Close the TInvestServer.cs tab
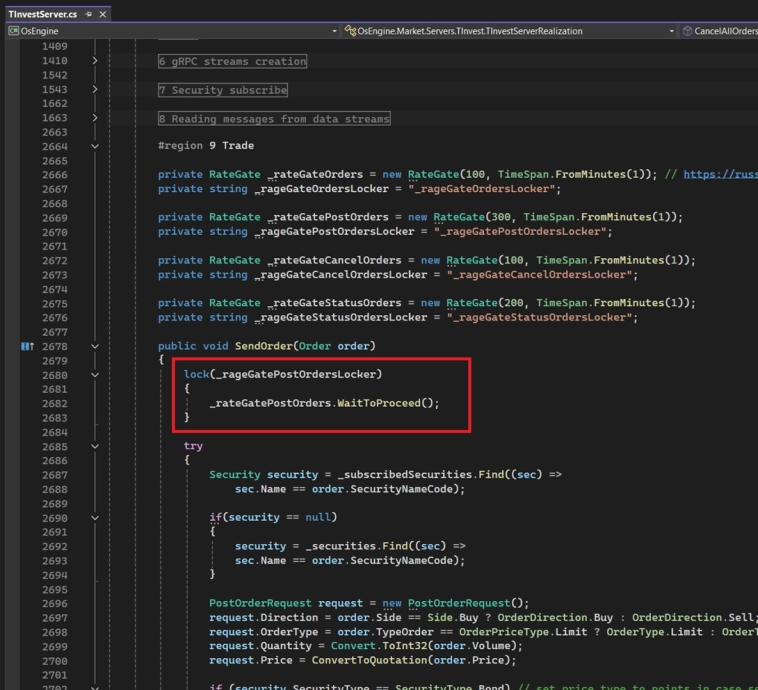This screenshot has height=690, width=758. (103, 15)
